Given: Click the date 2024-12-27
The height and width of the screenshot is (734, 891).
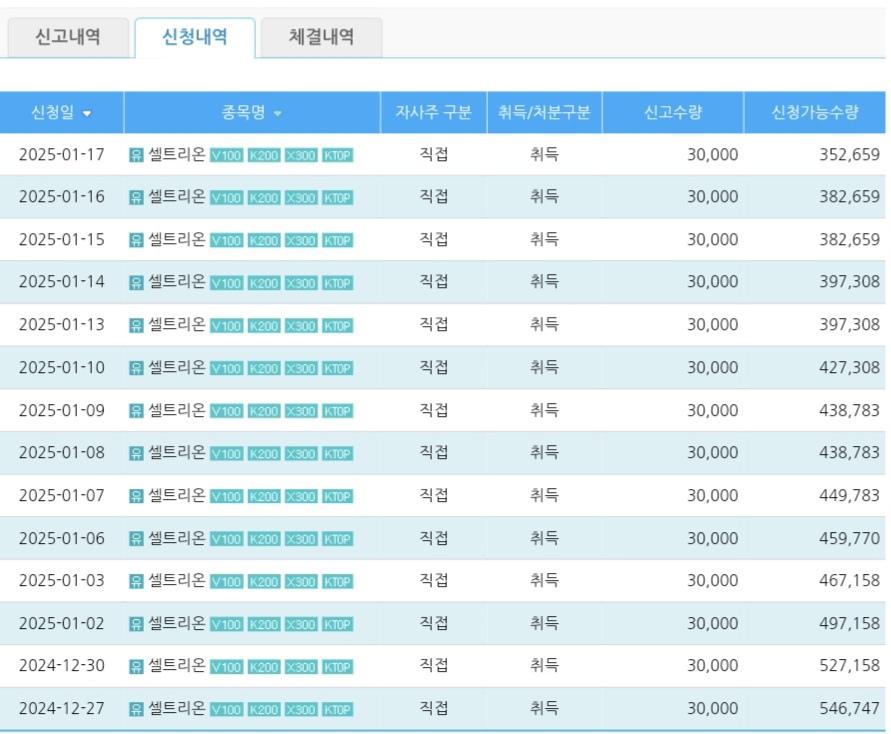Looking at the screenshot, I should [x=62, y=708].
